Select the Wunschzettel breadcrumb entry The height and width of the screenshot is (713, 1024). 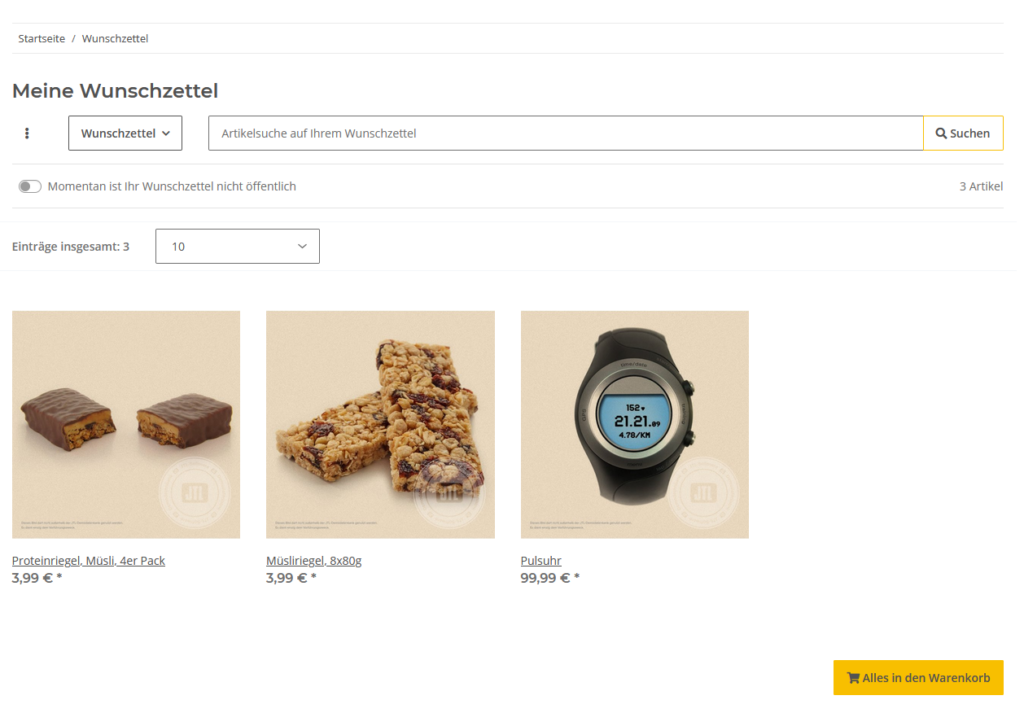coord(115,38)
